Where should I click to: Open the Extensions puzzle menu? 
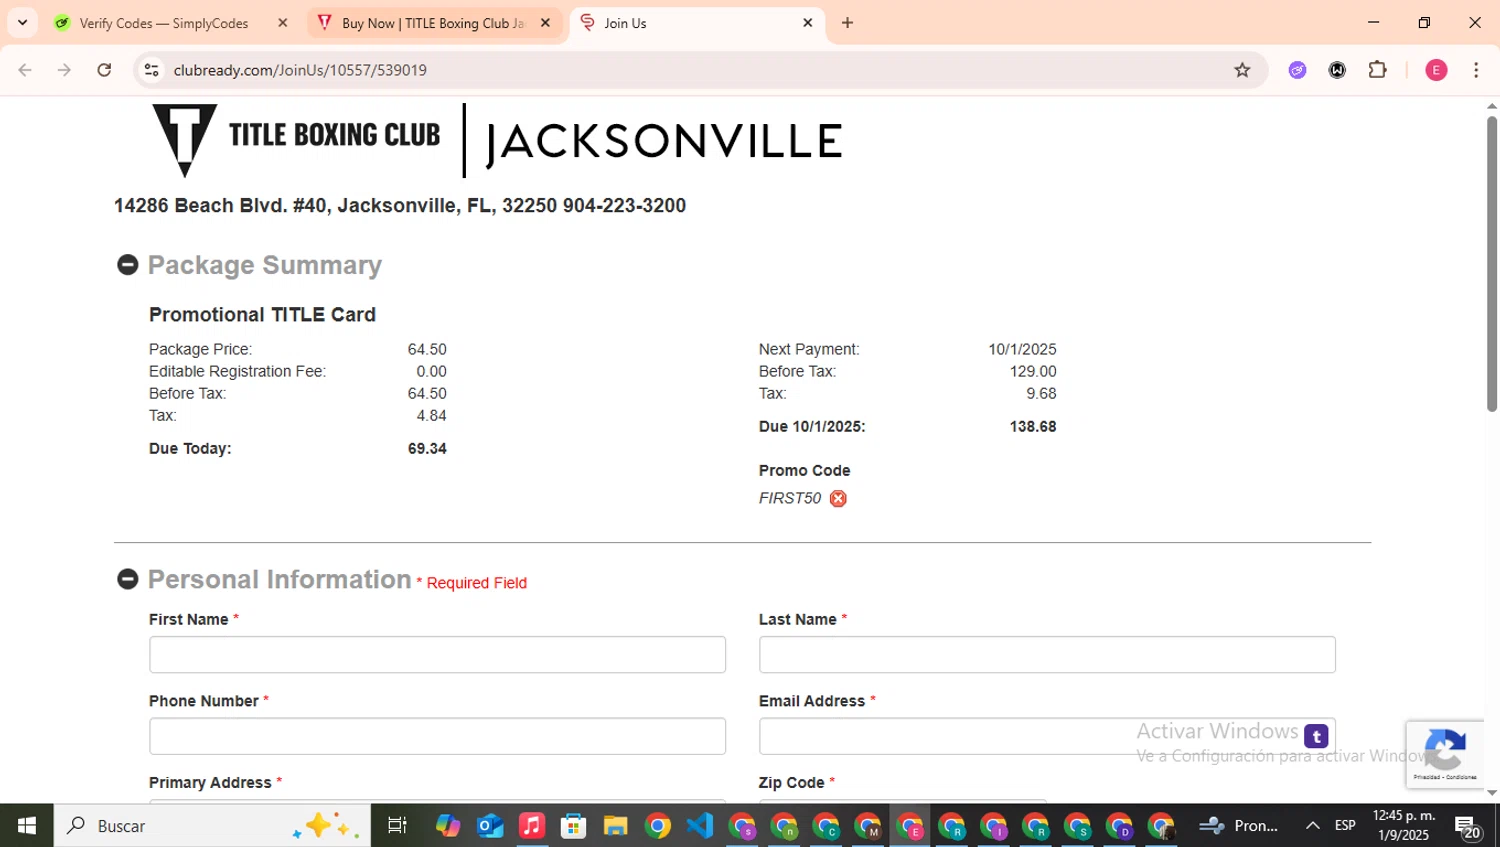[x=1377, y=70]
